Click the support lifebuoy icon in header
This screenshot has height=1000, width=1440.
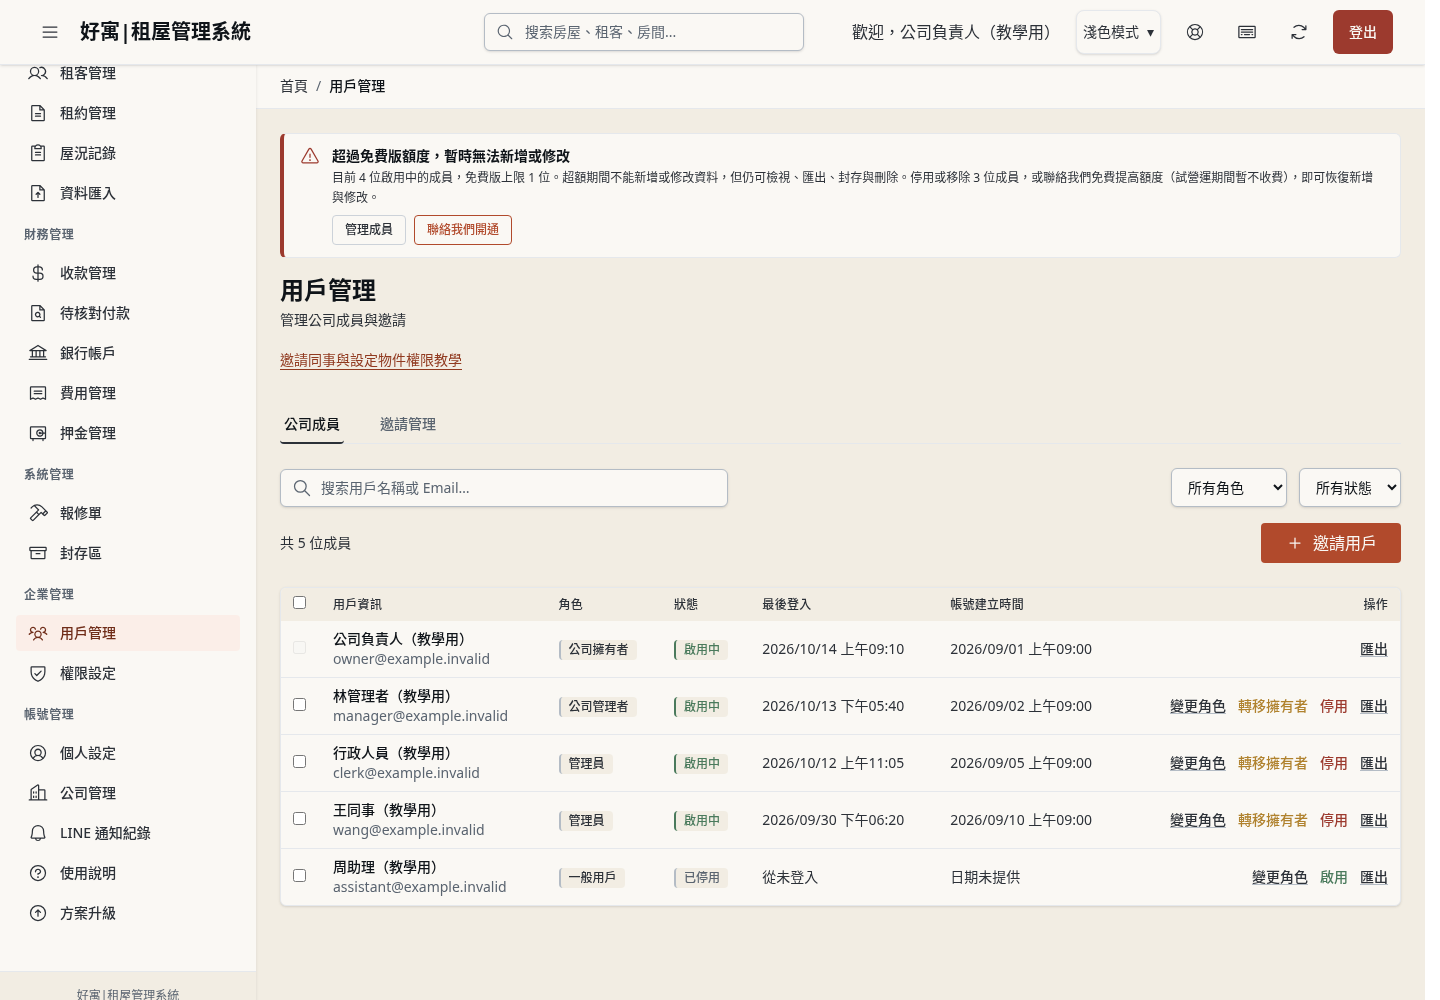[1195, 32]
